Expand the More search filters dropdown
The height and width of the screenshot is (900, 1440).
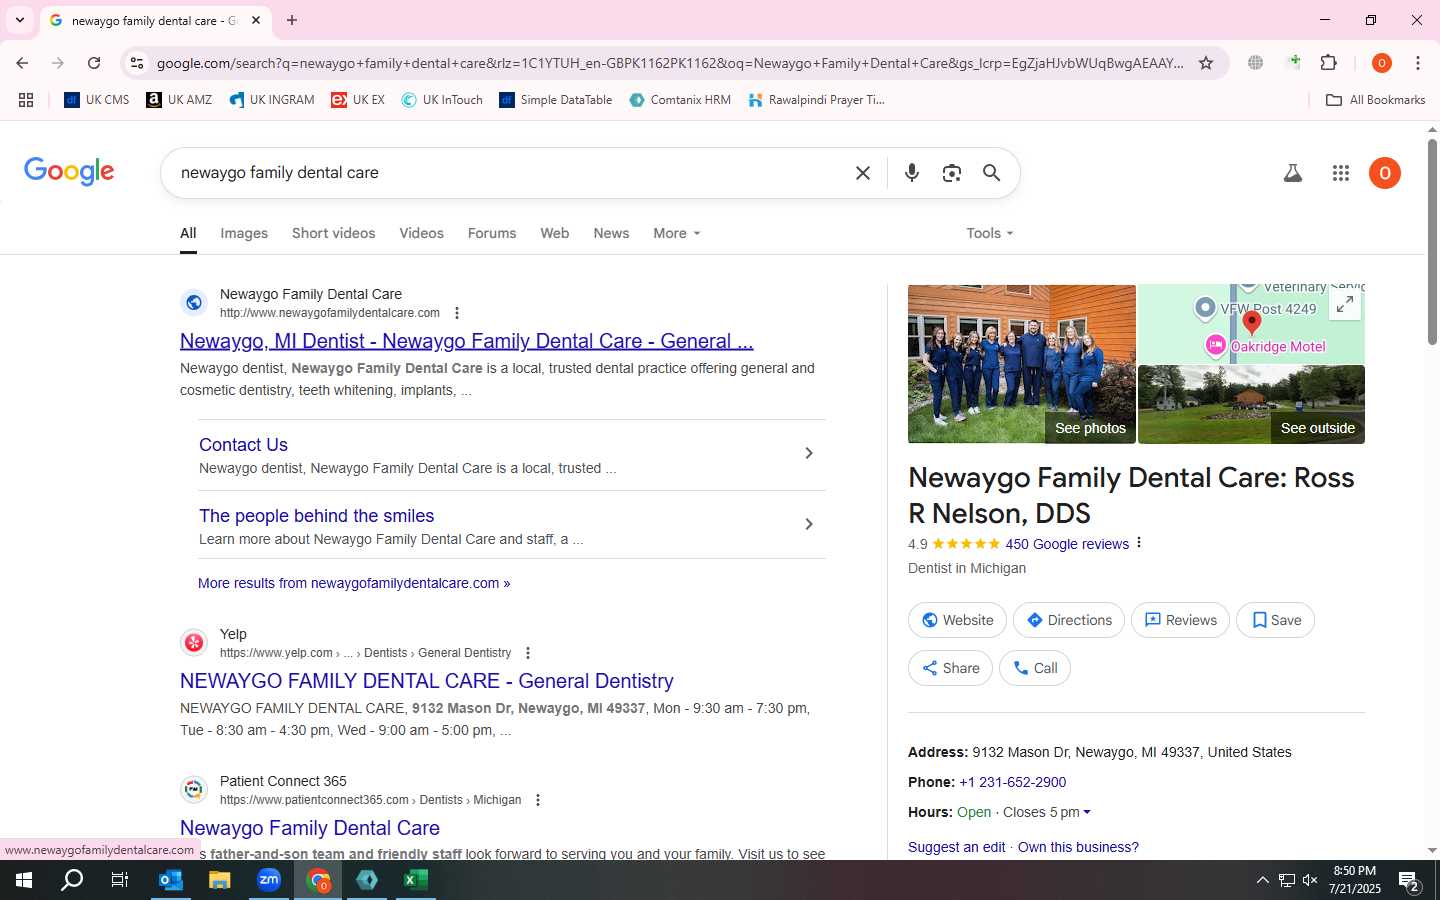point(677,233)
